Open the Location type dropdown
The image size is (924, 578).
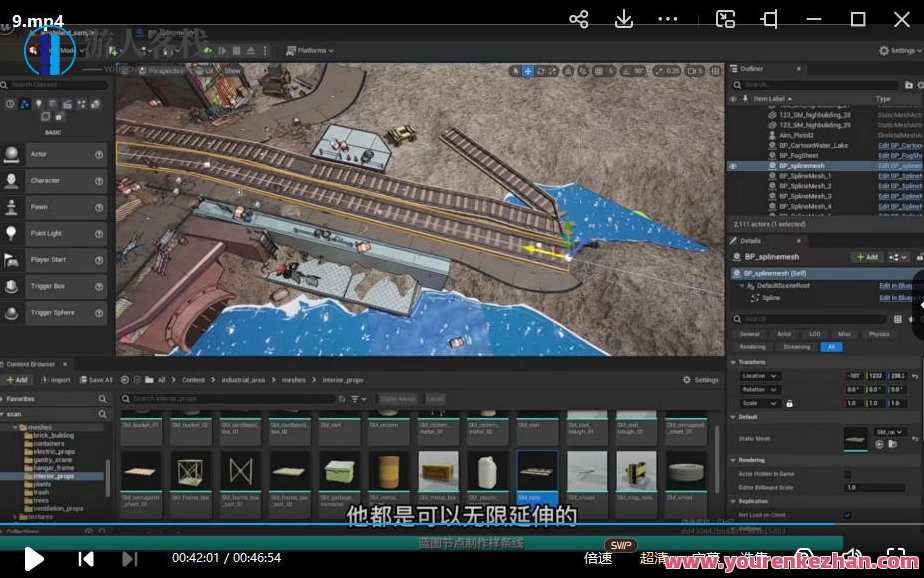(761, 376)
